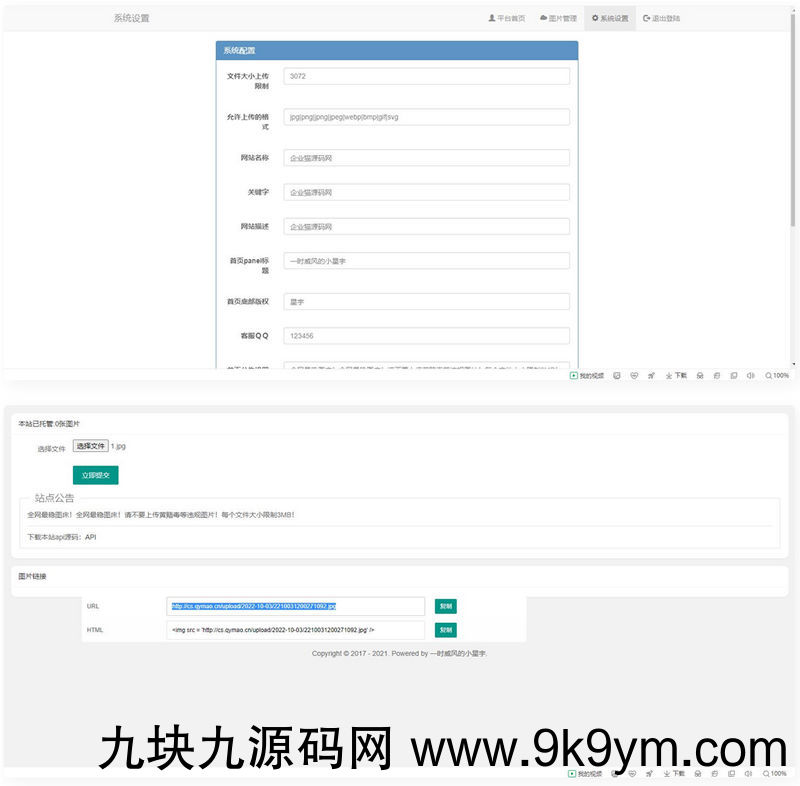Click the highlighted image URL text field
Screen dimensions: 800x786
click(295, 606)
